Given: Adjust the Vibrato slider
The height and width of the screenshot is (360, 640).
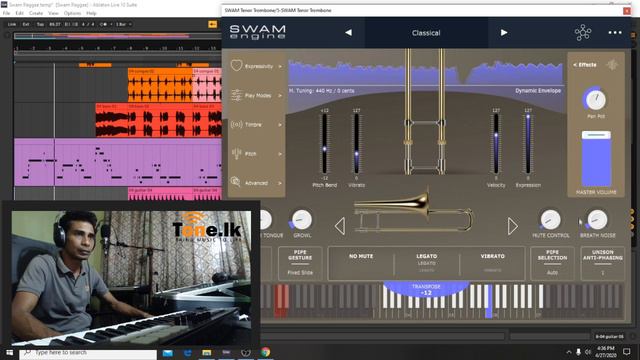Looking at the screenshot, I should 356,144.
